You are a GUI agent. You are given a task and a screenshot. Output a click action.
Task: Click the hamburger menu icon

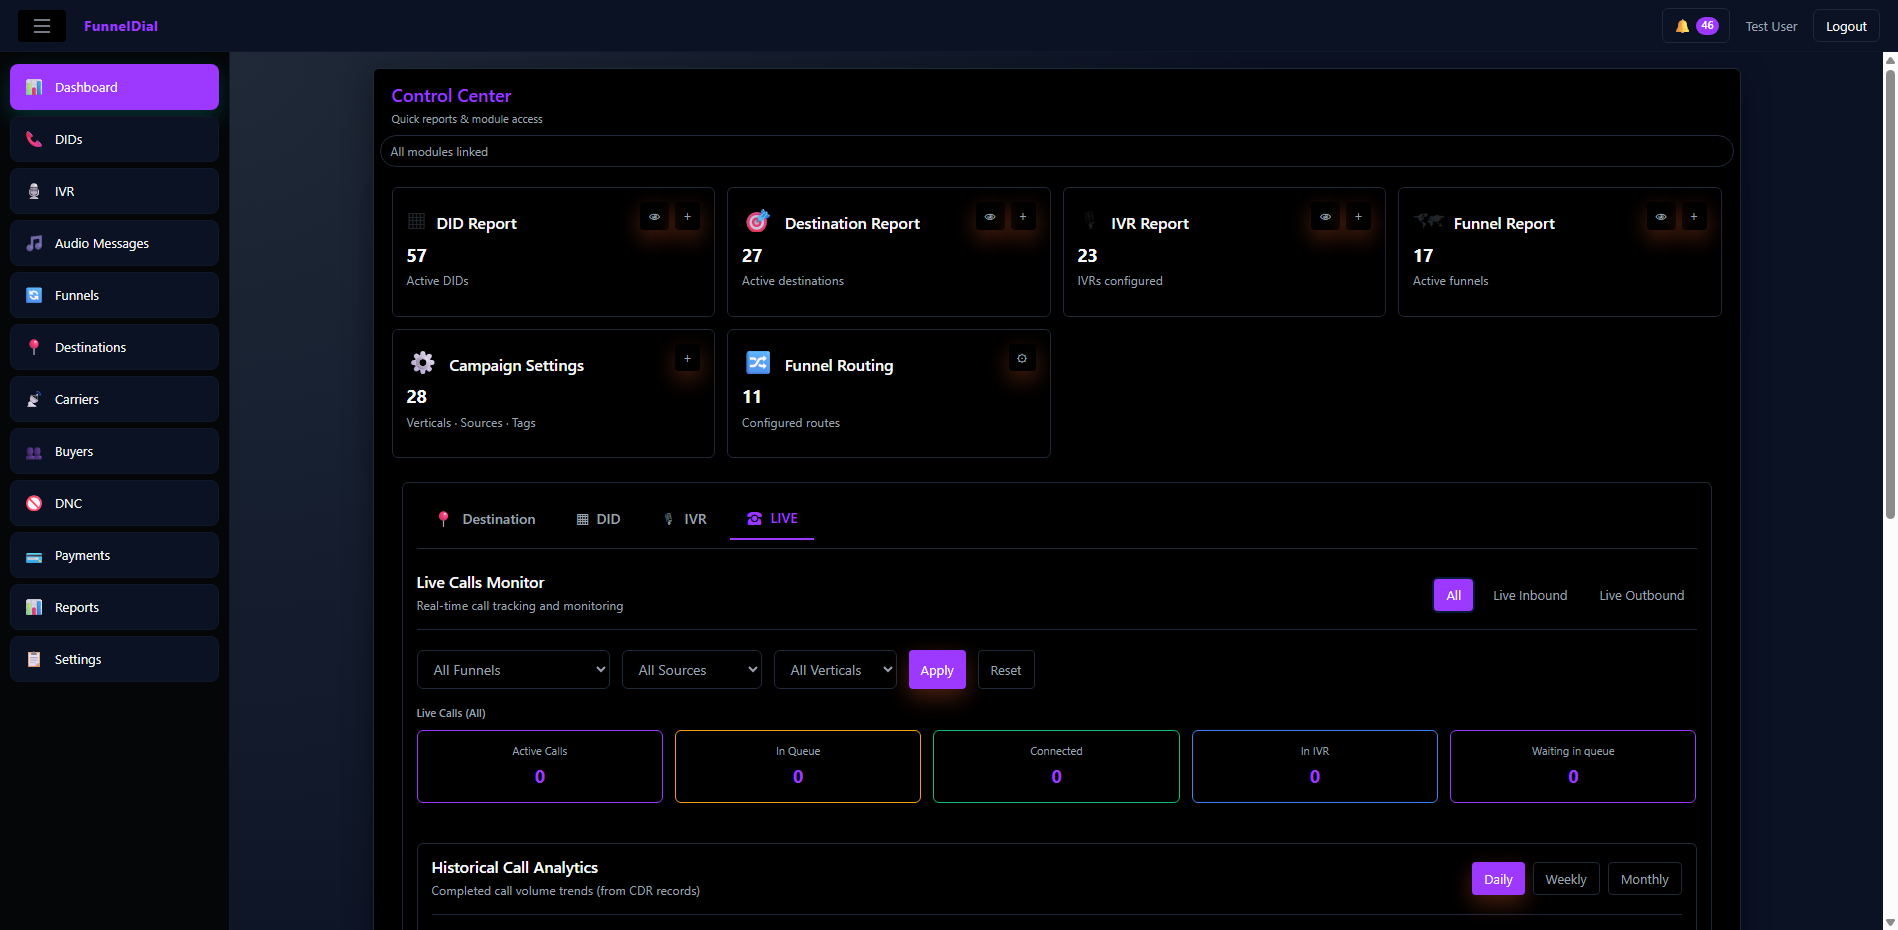click(x=42, y=26)
